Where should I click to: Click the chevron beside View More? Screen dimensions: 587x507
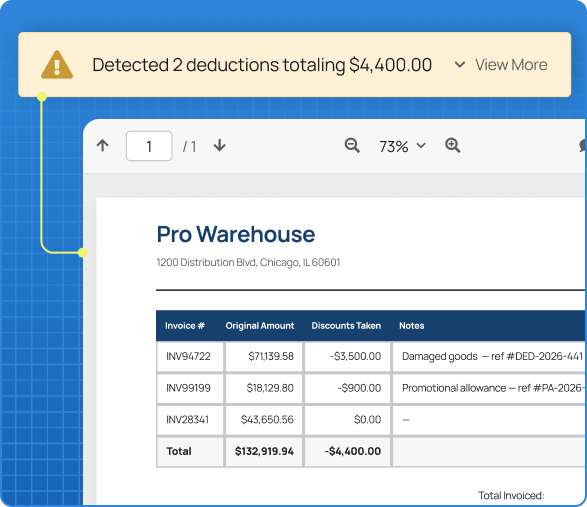click(460, 65)
